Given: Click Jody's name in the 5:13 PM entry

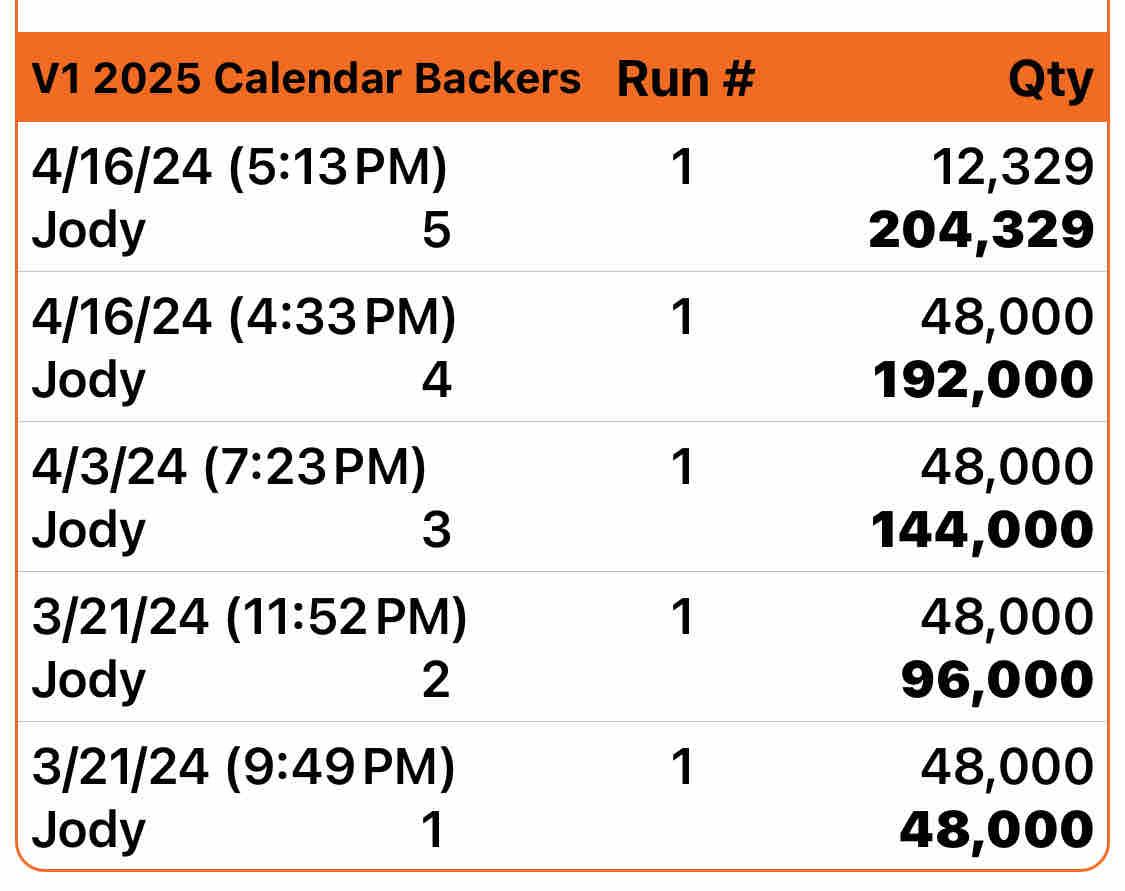Looking at the screenshot, I should click(88, 231).
